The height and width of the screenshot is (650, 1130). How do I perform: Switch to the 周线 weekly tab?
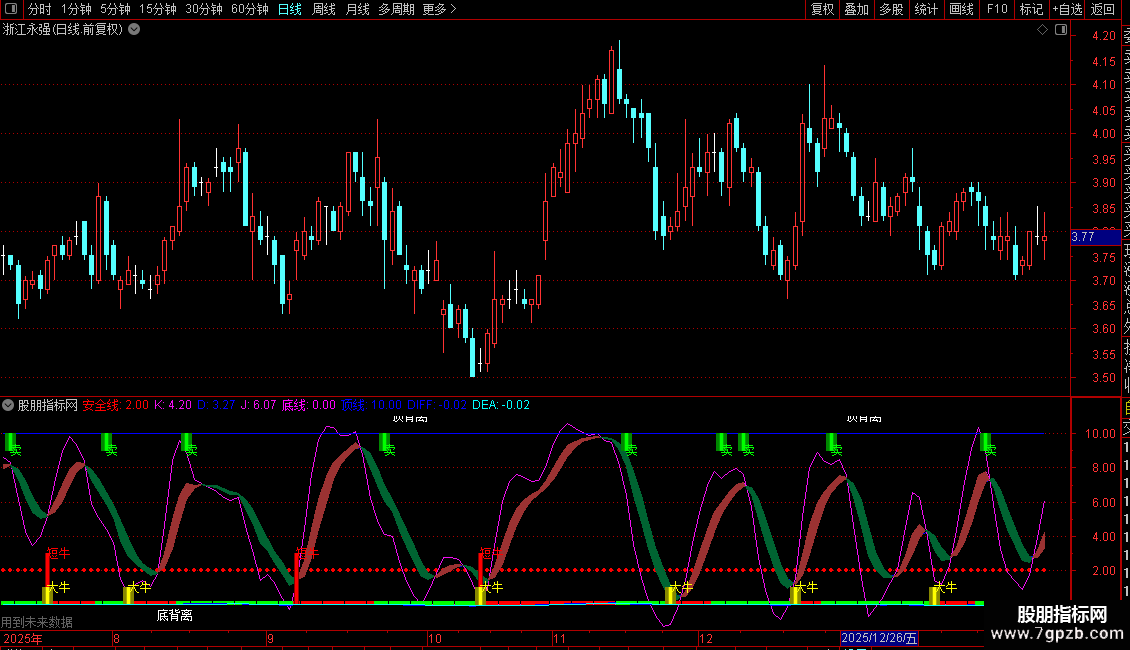pos(324,9)
